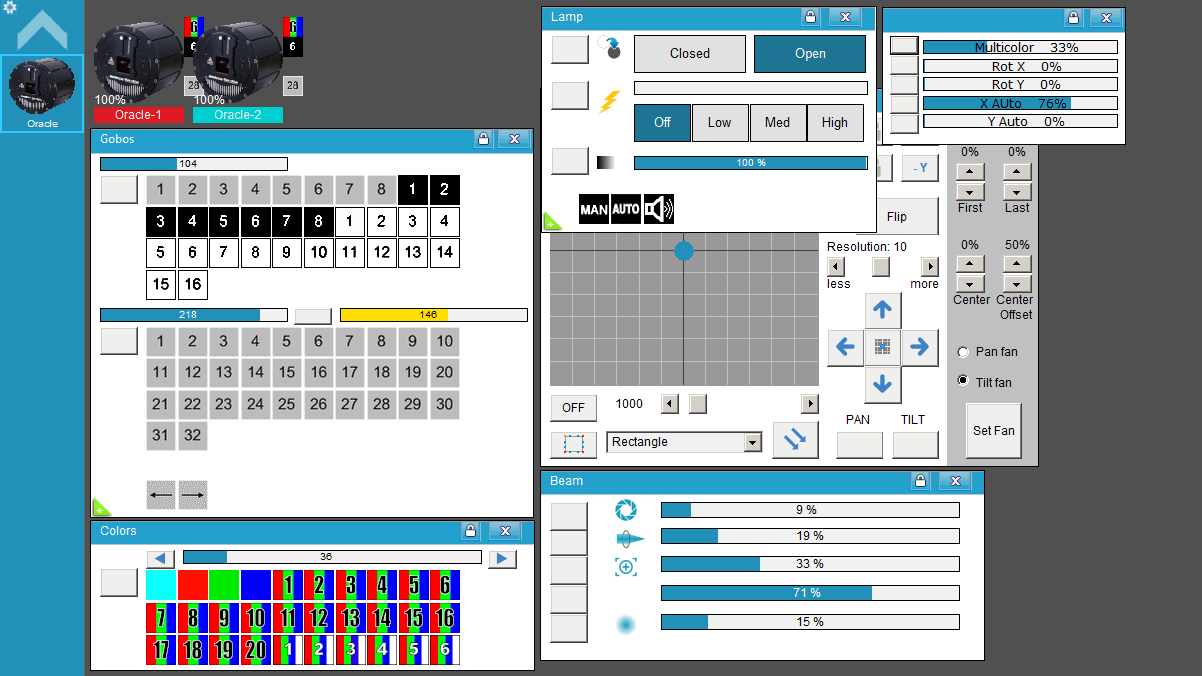Select the Oracle-1 fixture label

(138, 115)
